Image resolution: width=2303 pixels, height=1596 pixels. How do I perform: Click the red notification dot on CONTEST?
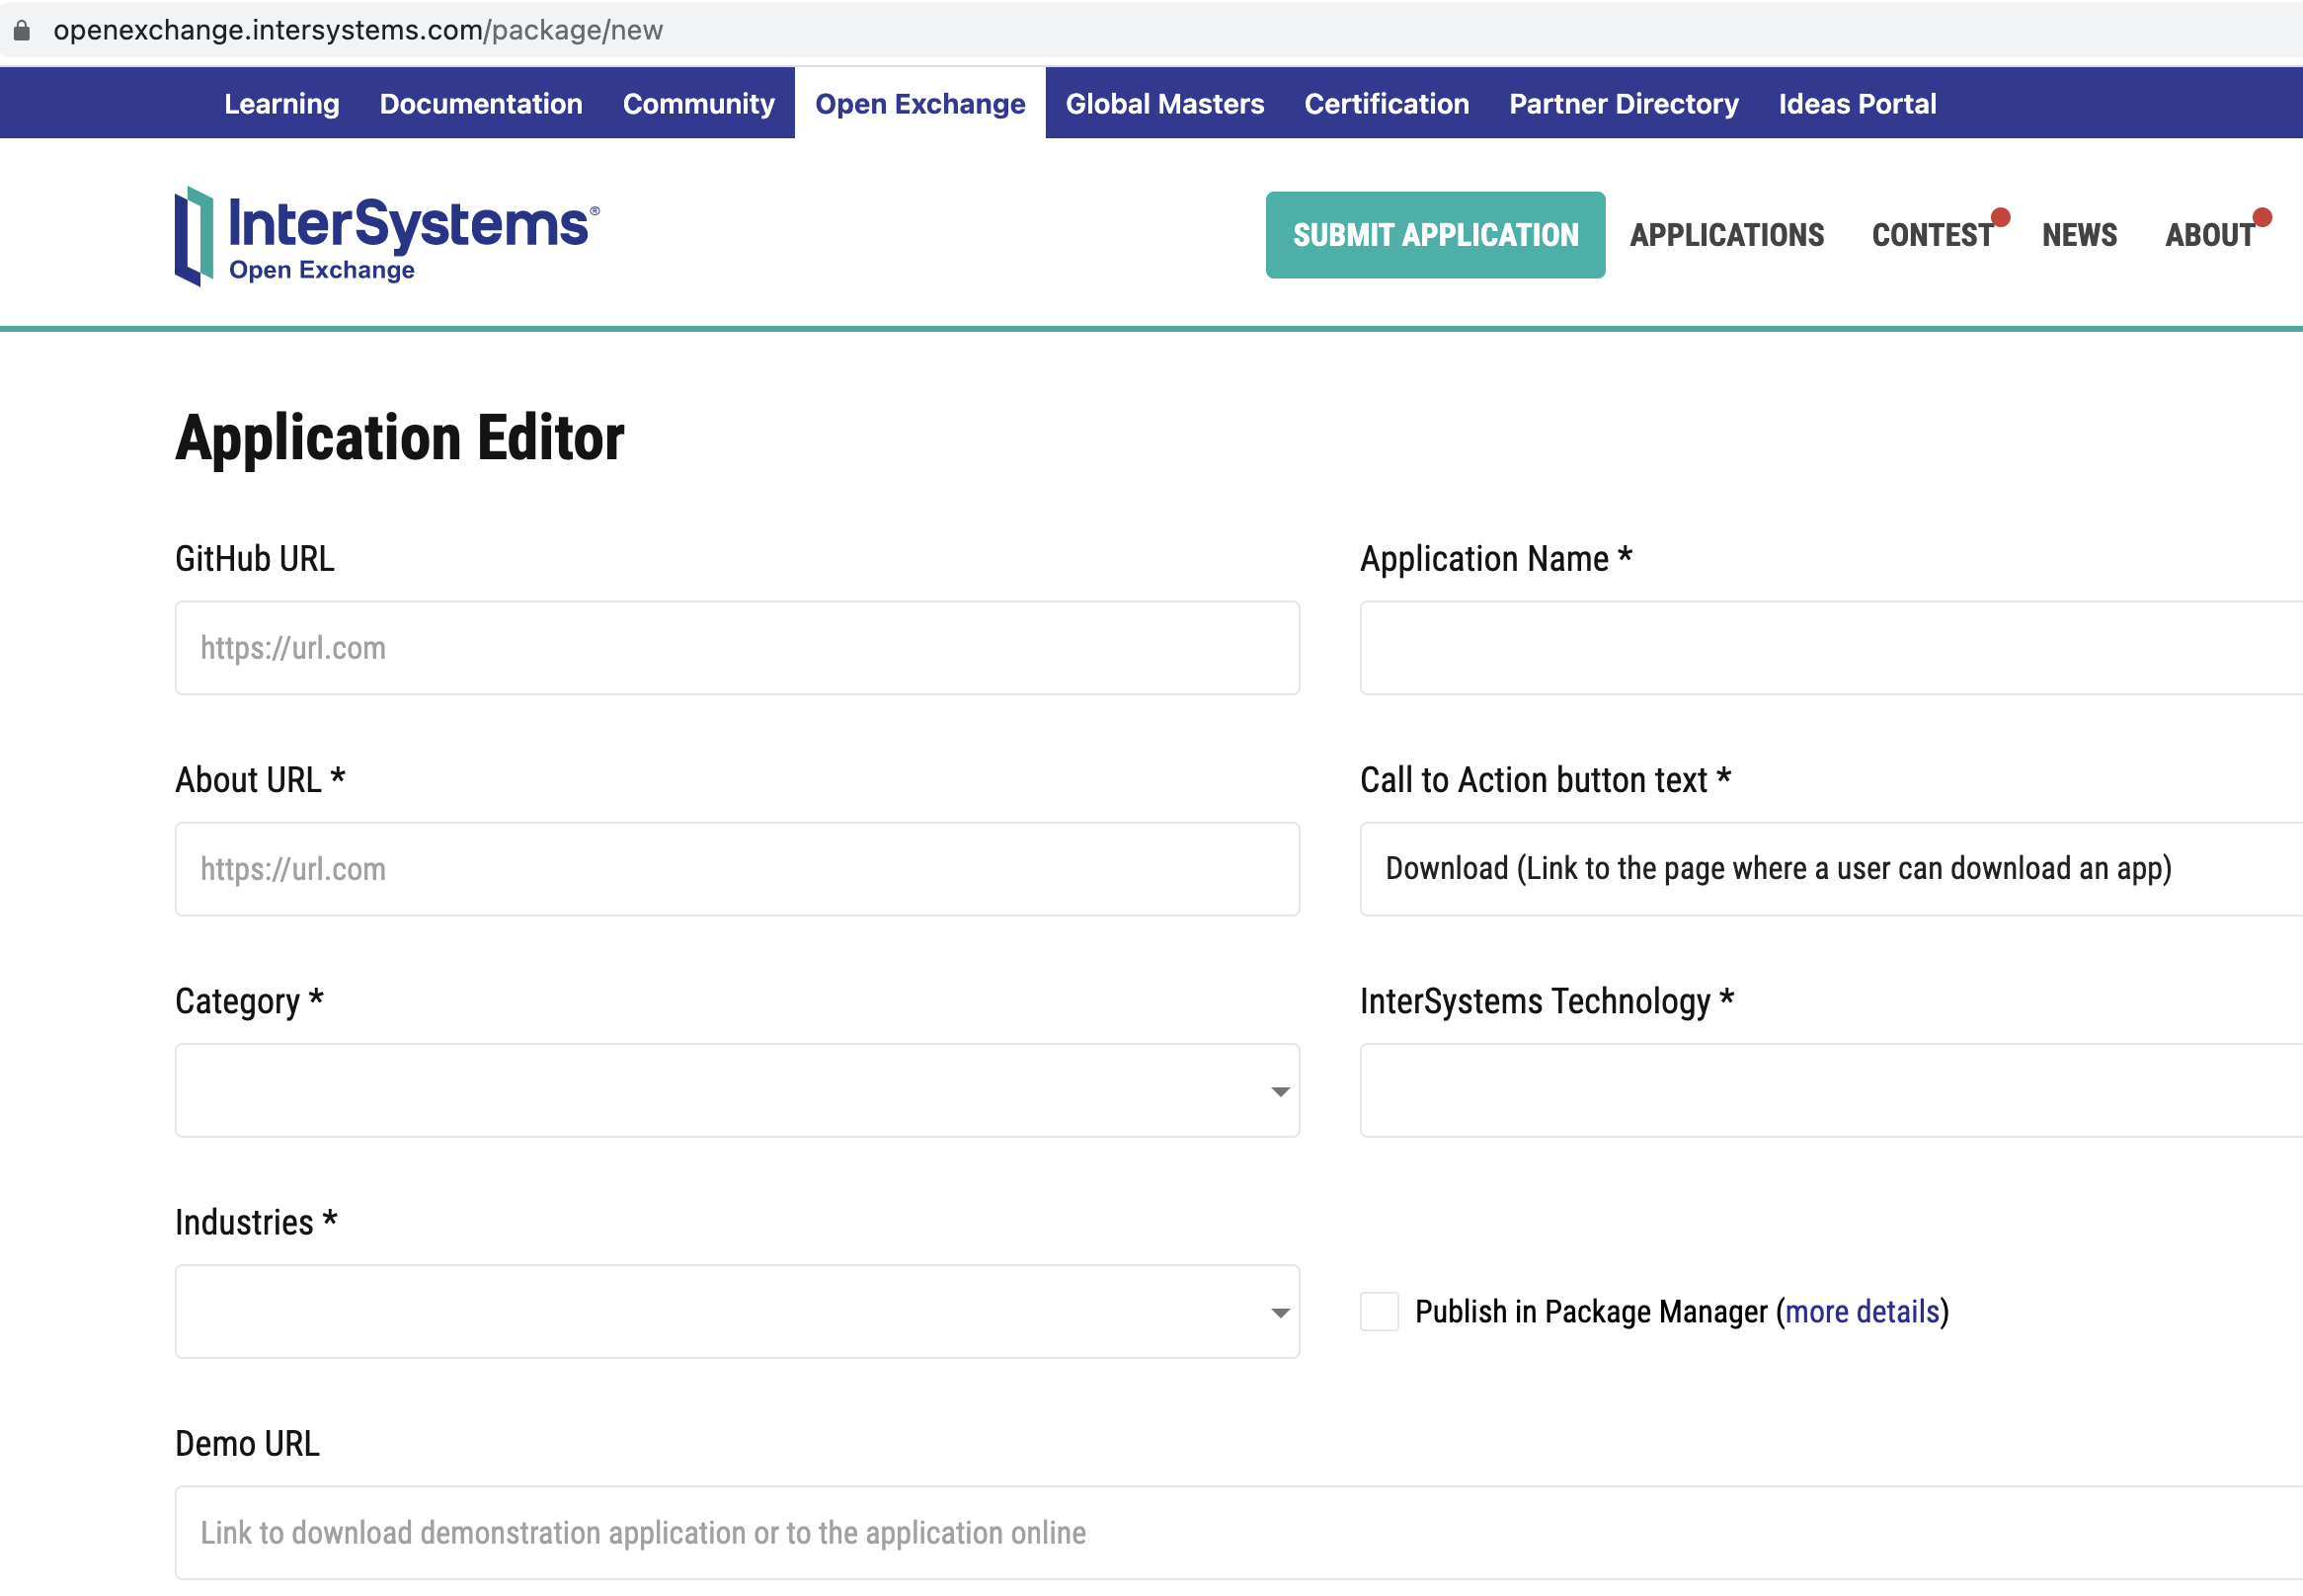pyautogui.click(x=2000, y=217)
